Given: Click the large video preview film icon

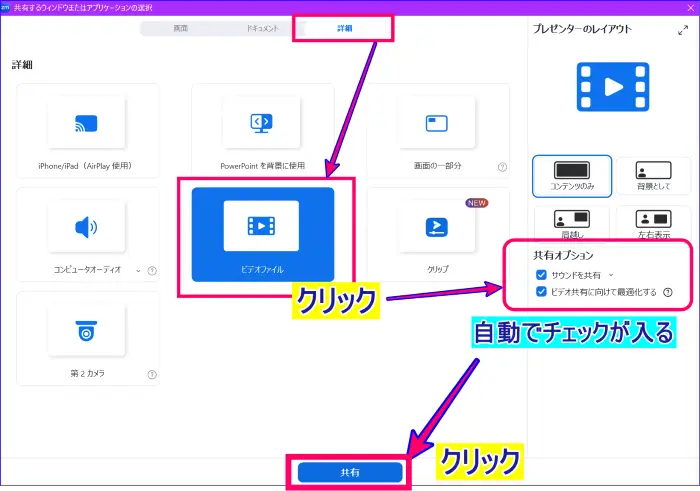Looking at the screenshot, I should 613,87.
